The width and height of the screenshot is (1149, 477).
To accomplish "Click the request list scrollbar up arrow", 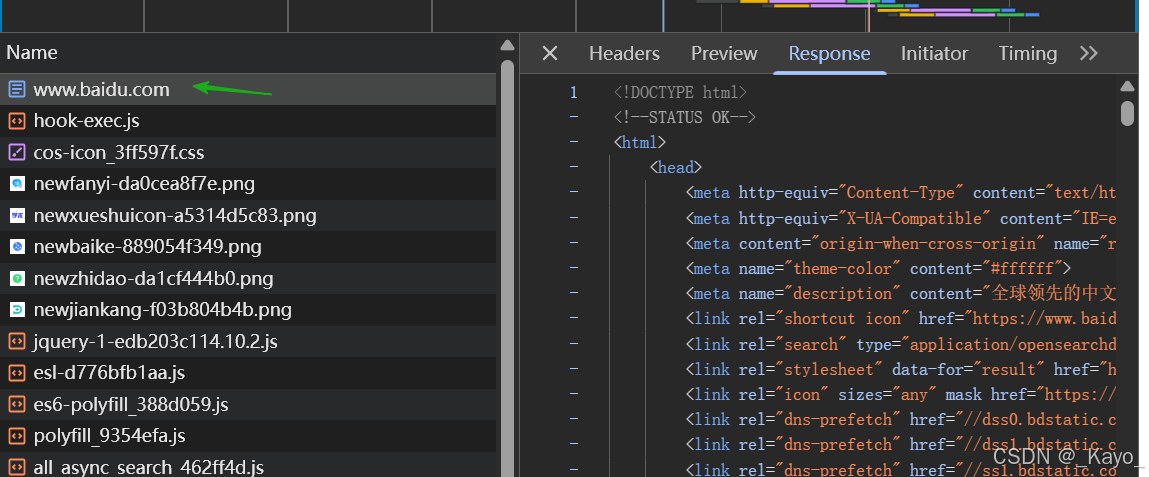I will [x=507, y=45].
